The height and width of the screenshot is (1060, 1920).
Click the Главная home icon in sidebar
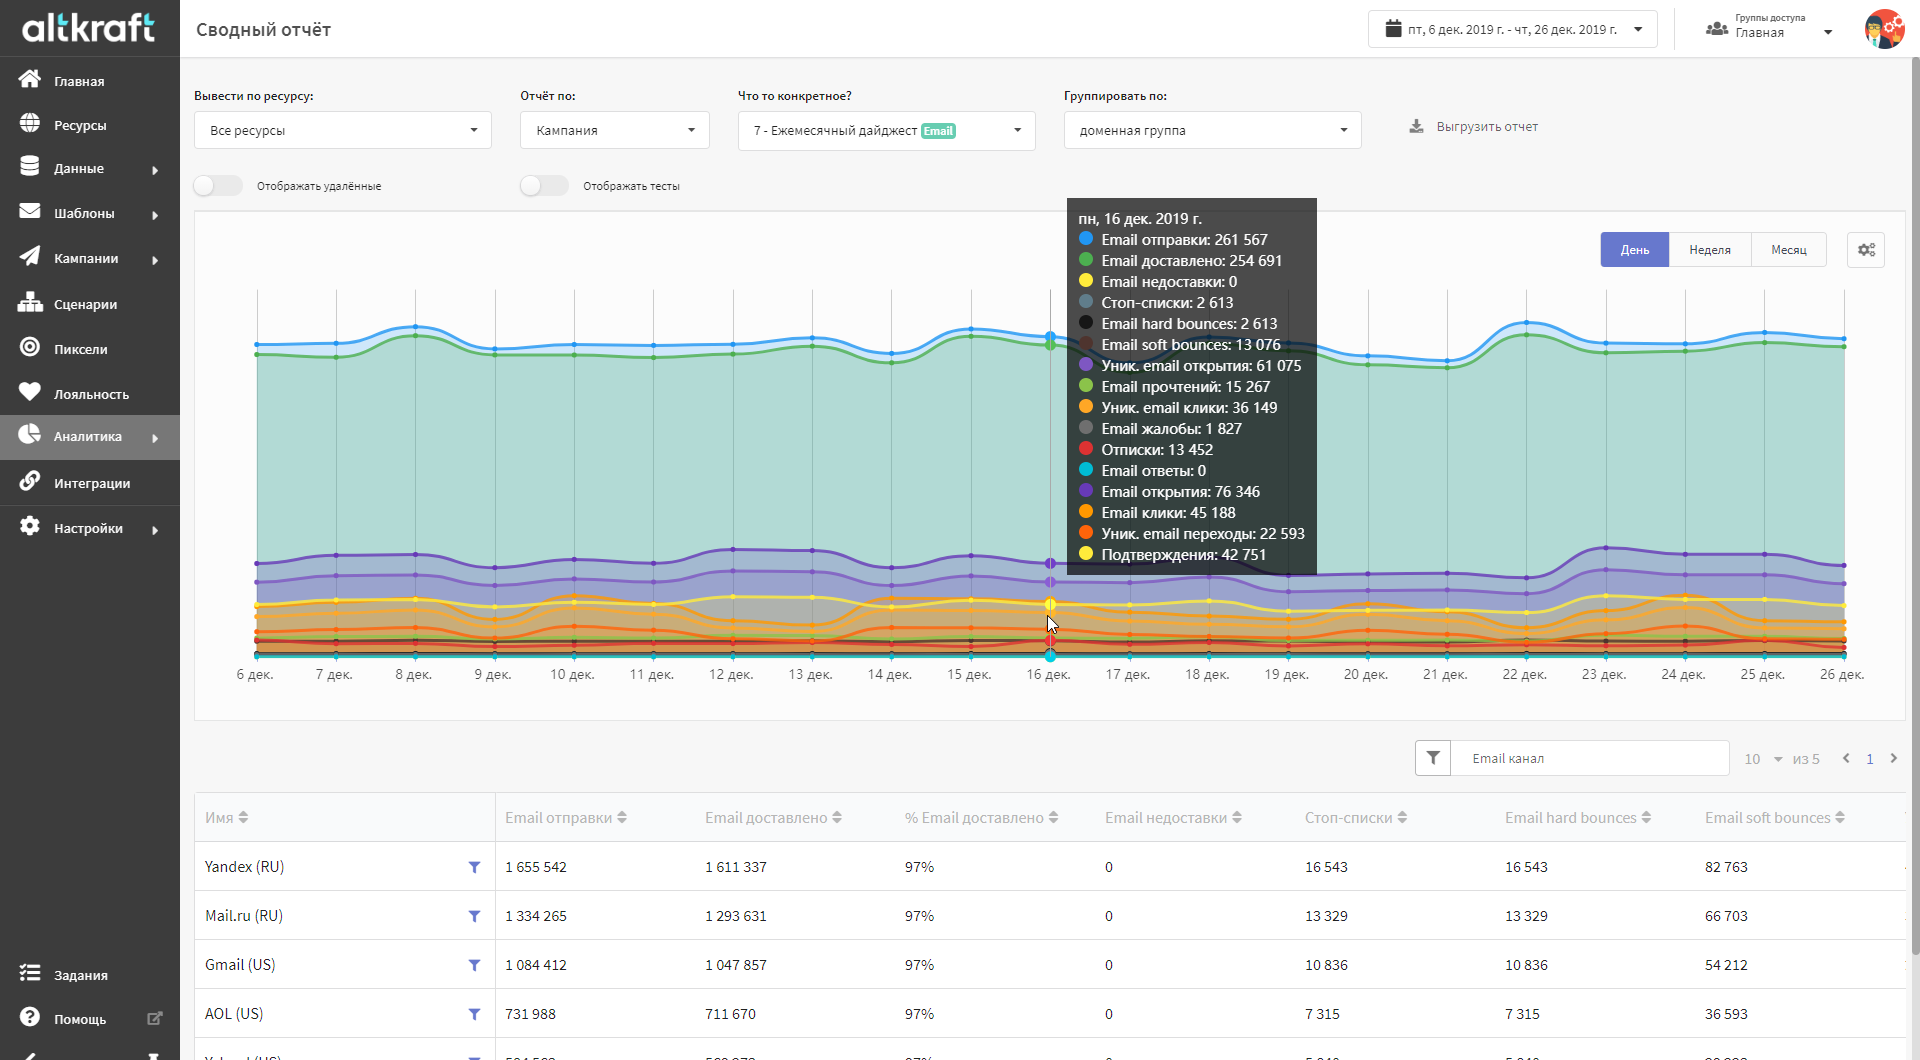coord(30,79)
